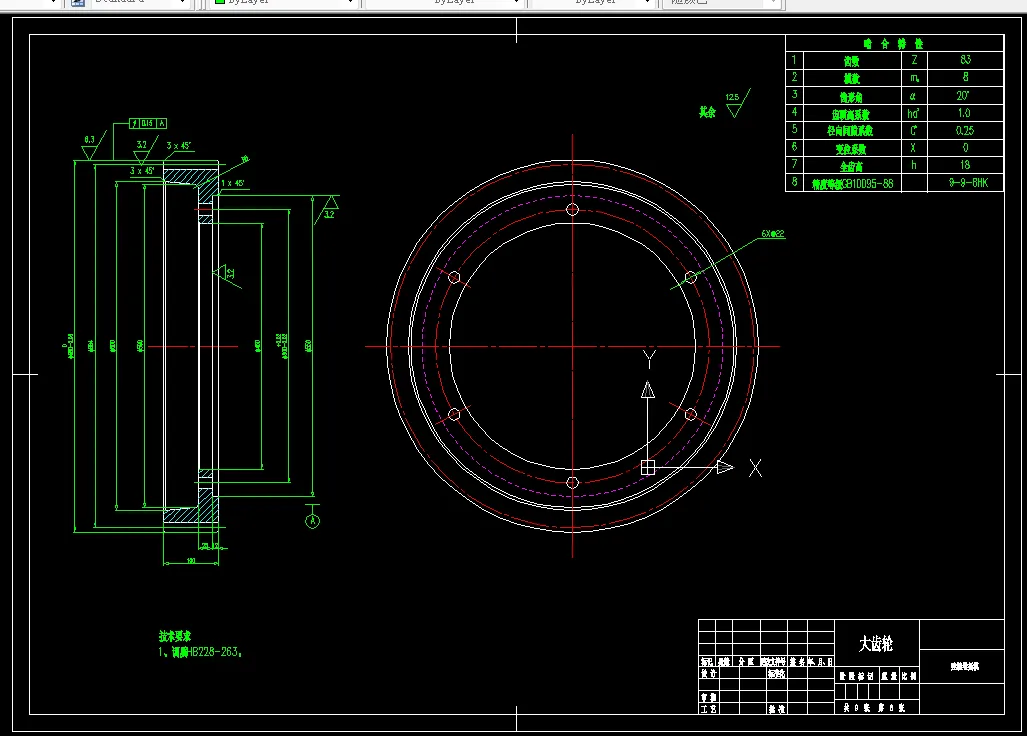Viewport: 1027px width, 736px height.
Task: Click the value 18 in table row 7
Action: (965, 165)
